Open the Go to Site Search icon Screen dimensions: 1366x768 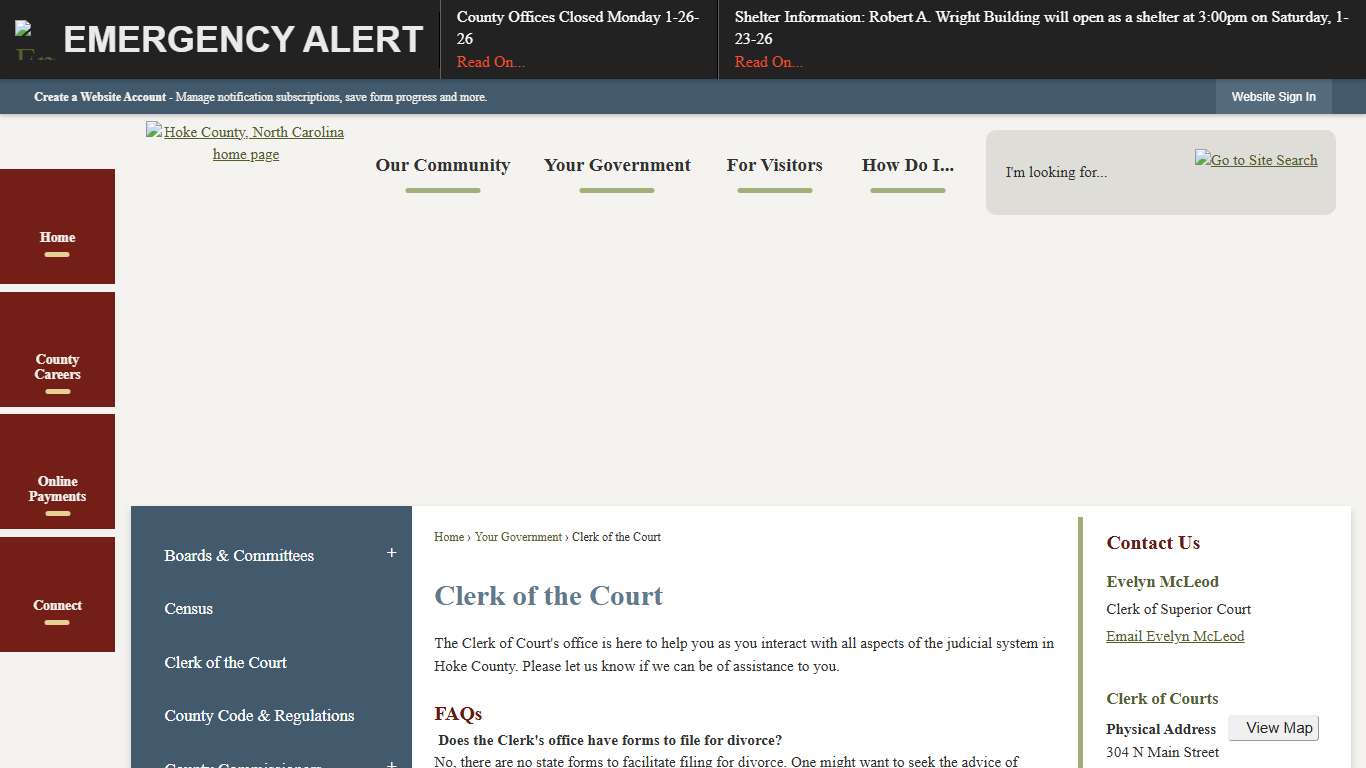coord(1255,160)
